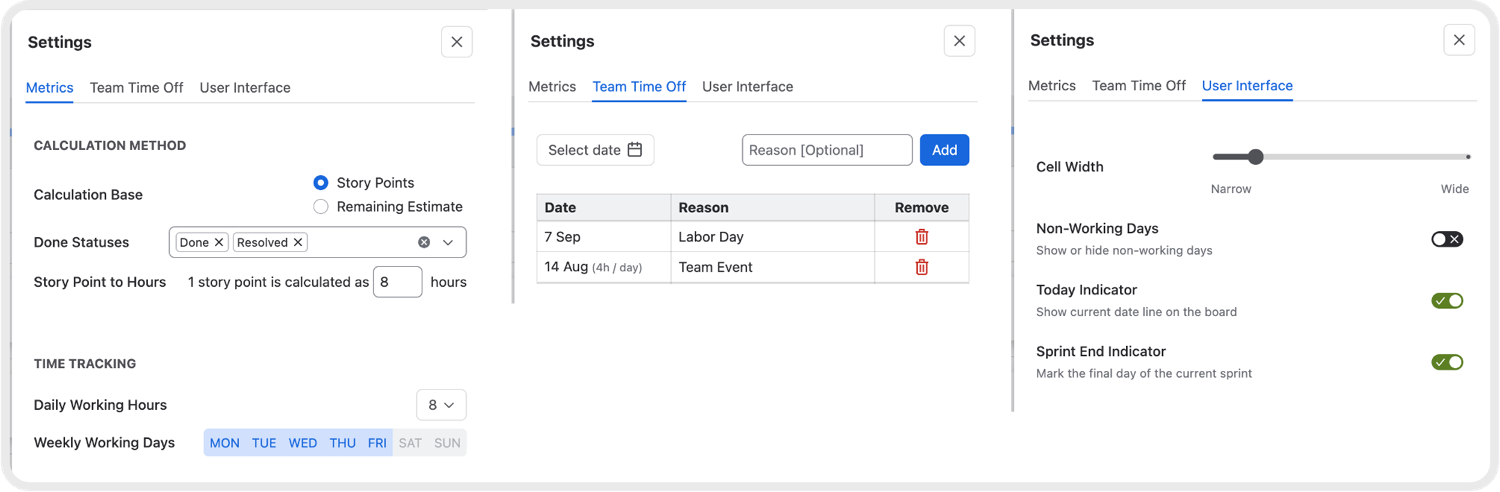Viewport: 1500px width, 492px height.
Task: Toggle THU working day
Action: click(x=343, y=443)
